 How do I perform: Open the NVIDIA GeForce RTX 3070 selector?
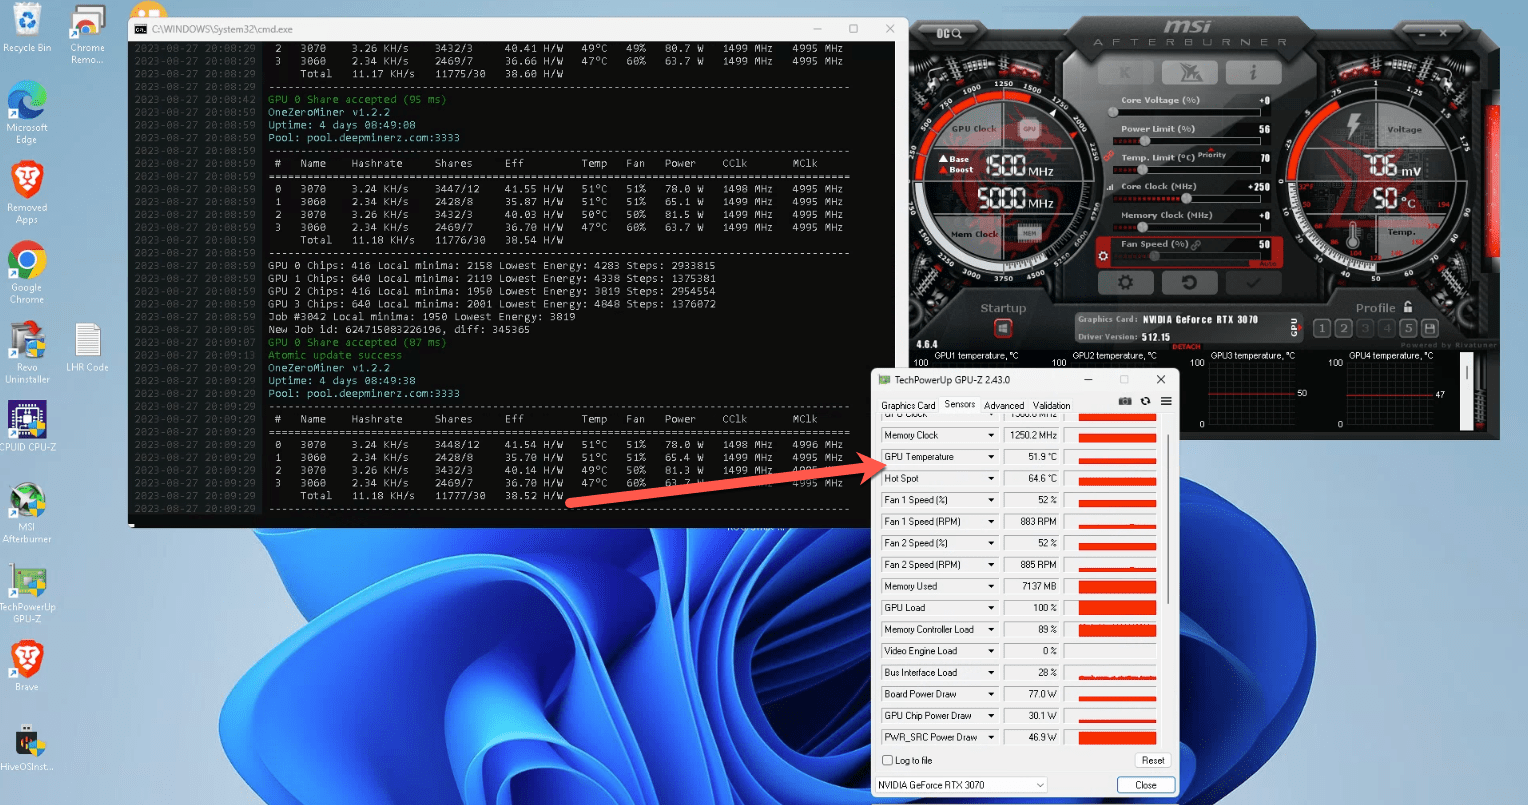(960, 784)
